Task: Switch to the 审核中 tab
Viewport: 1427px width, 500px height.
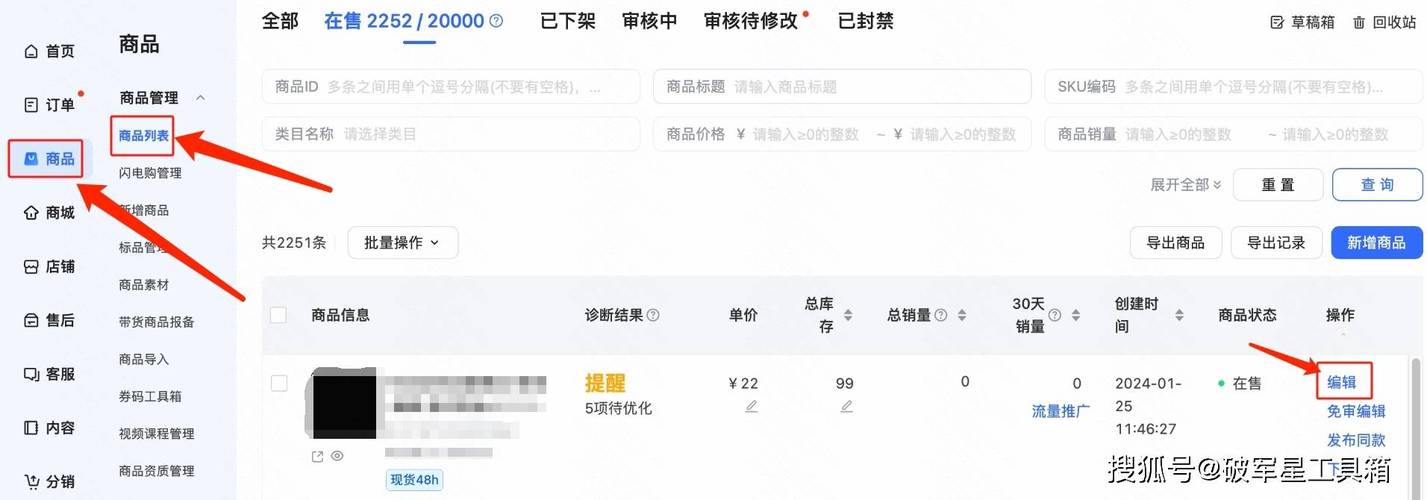Action: coord(649,21)
